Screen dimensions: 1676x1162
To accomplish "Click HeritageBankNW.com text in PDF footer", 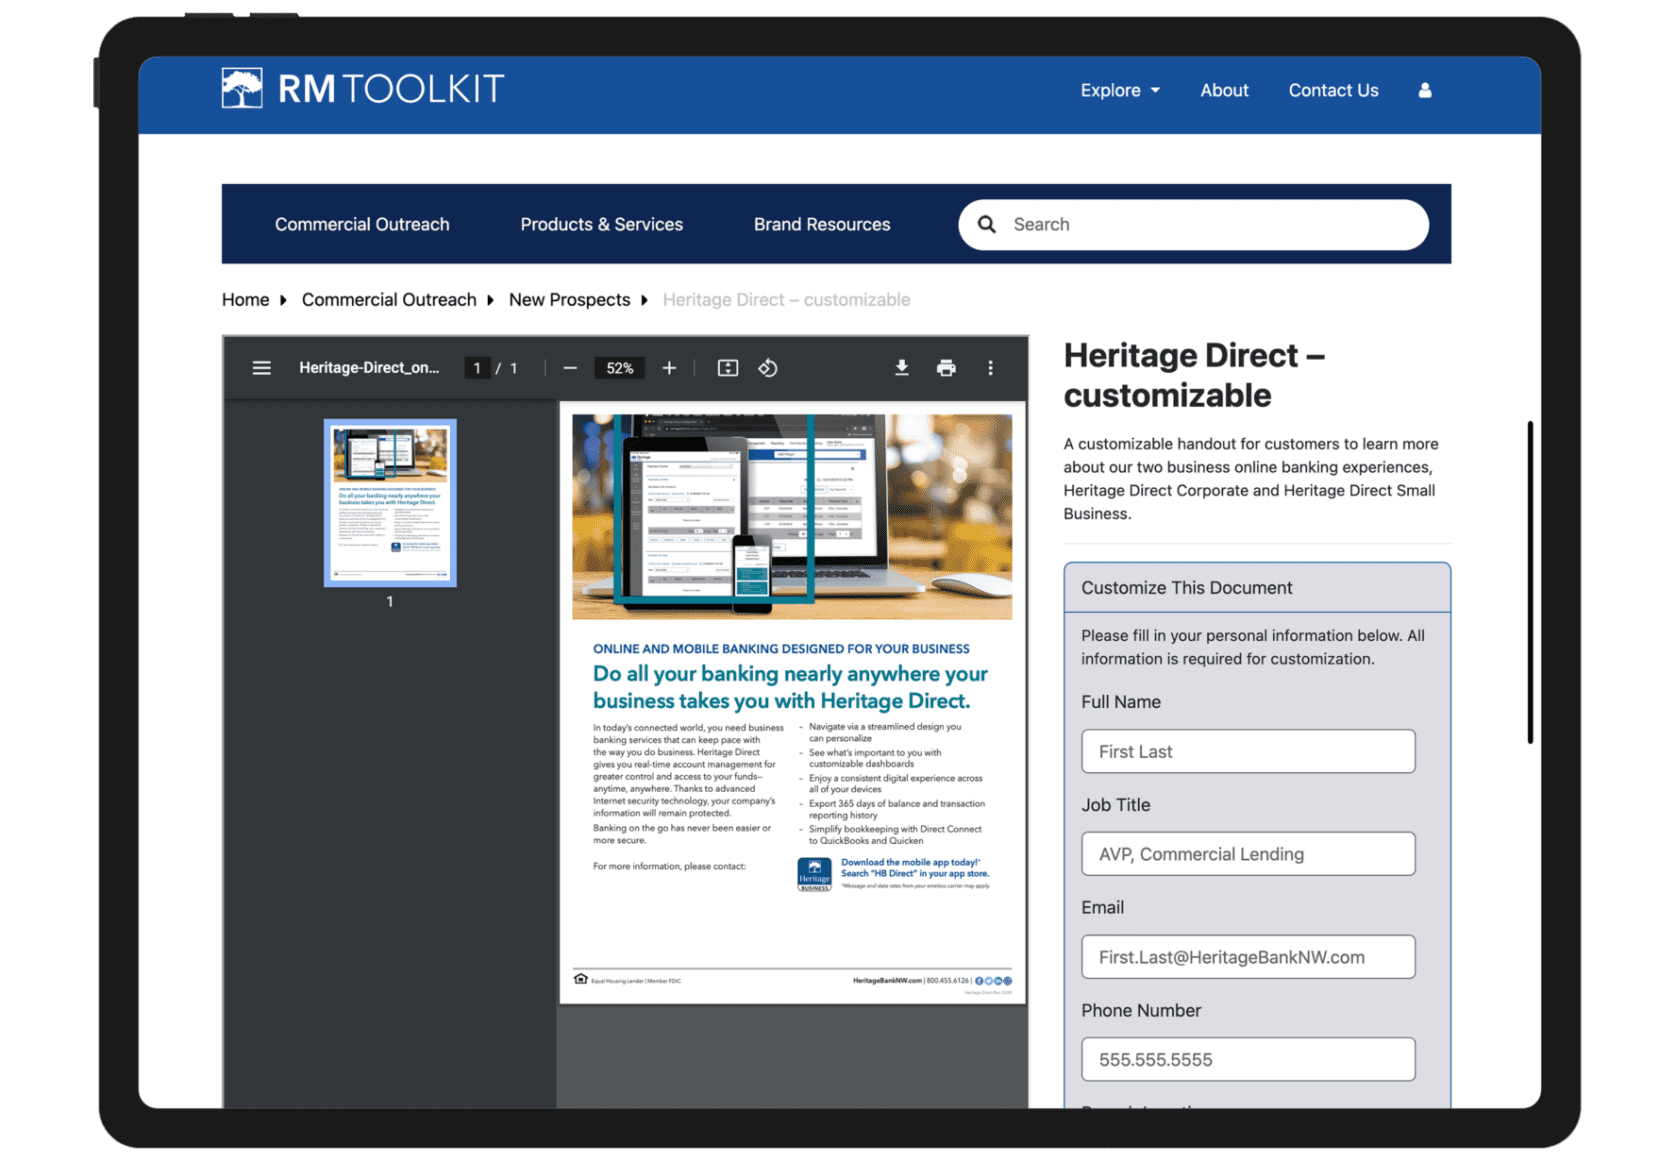I will [x=887, y=981].
